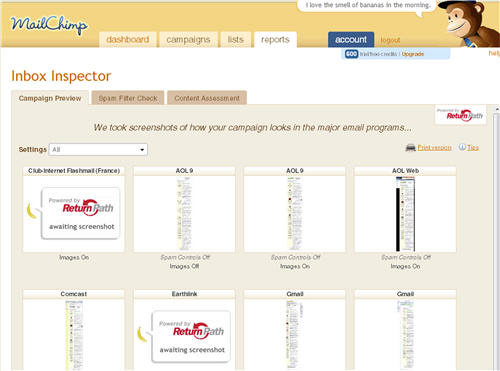This screenshot has height=371, width=500.
Task: Open the dashboard tab
Action: (x=128, y=39)
